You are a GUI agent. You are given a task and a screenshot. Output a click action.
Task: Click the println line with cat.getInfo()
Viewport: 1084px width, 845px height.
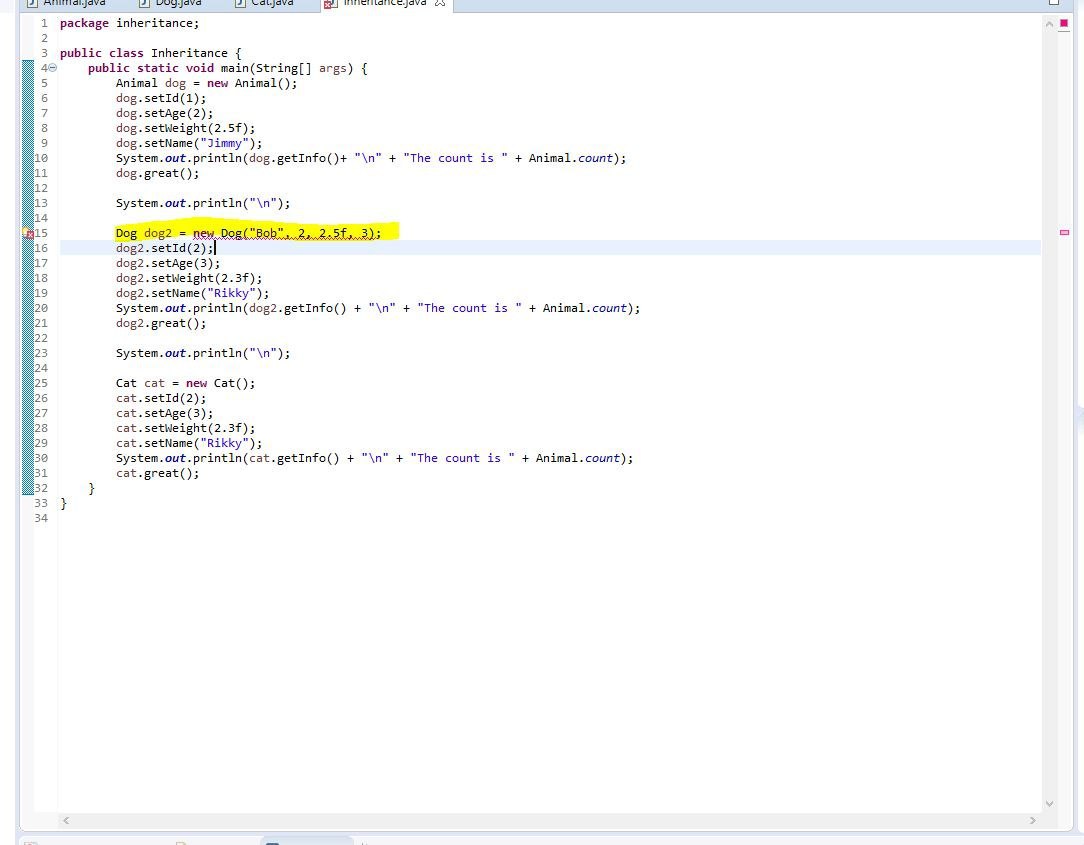[375, 458]
